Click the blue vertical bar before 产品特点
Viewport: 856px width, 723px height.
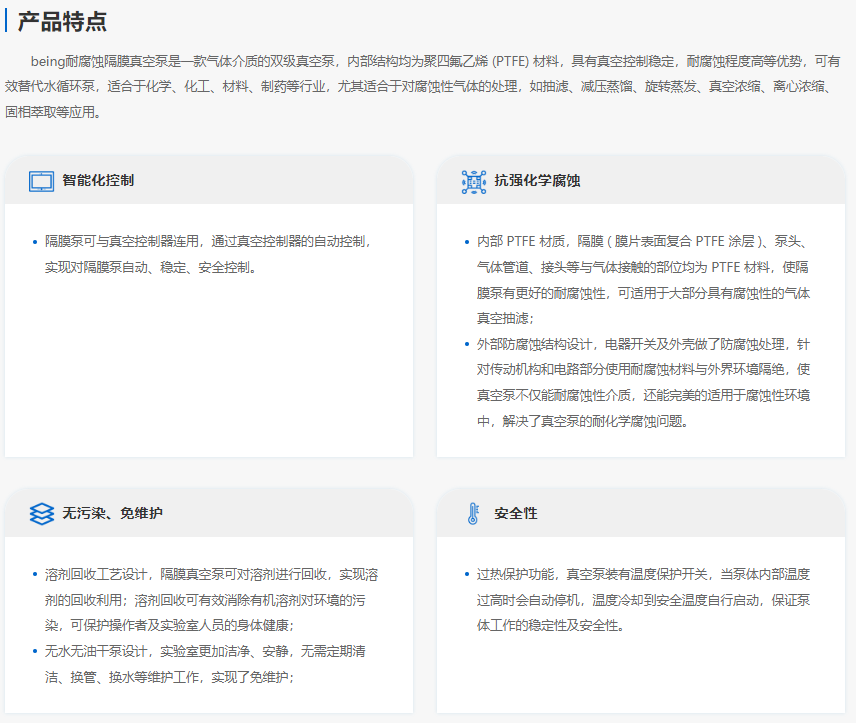(x=7, y=21)
